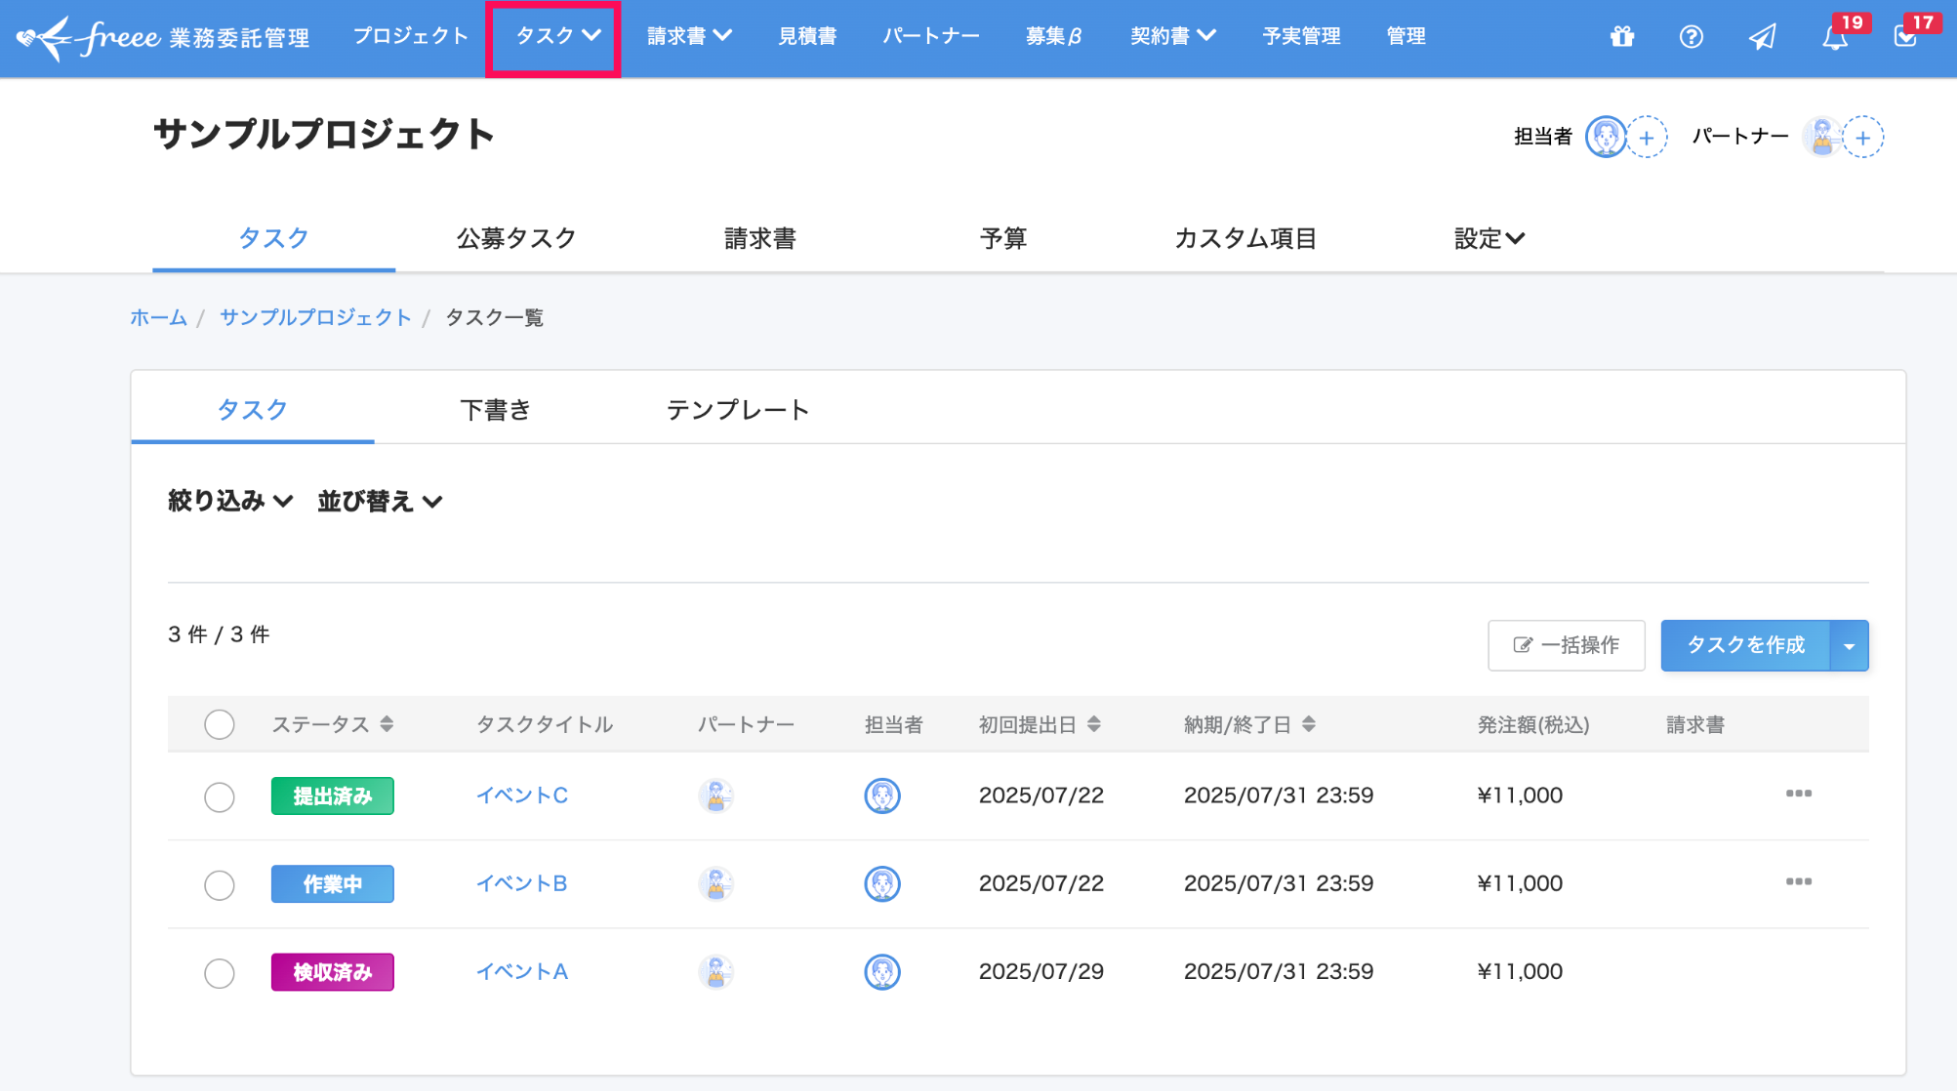Click the 提出済み status badge

pyautogui.click(x=332, y=797)
